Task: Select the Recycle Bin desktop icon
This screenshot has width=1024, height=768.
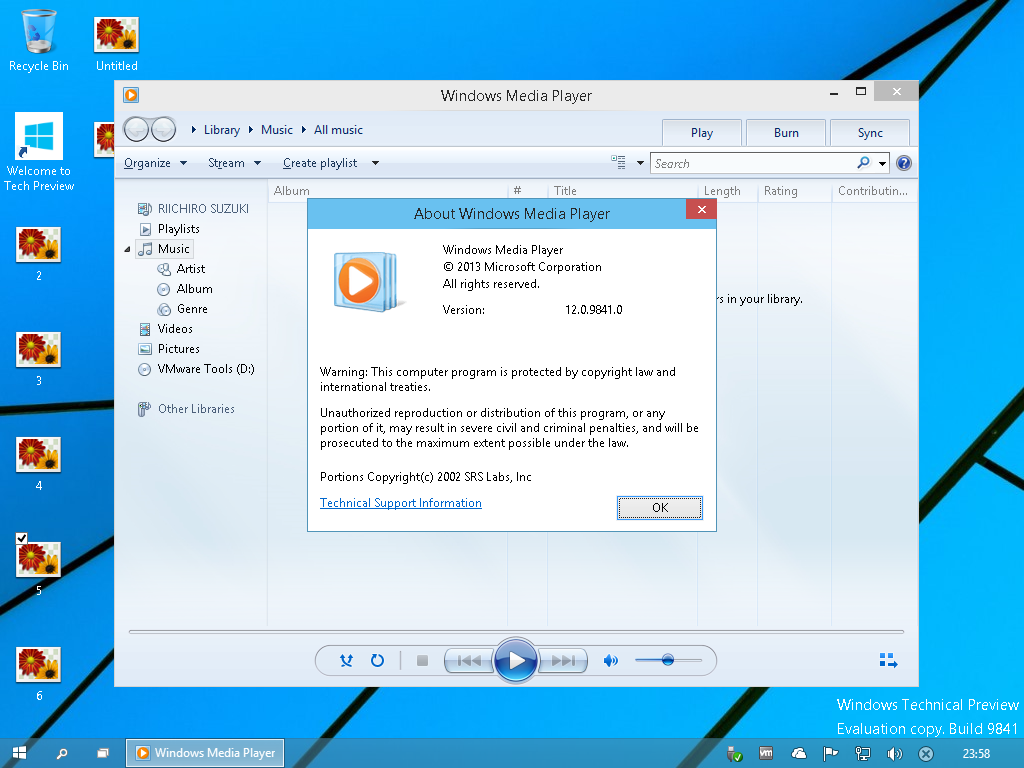Action: point(39,40)
